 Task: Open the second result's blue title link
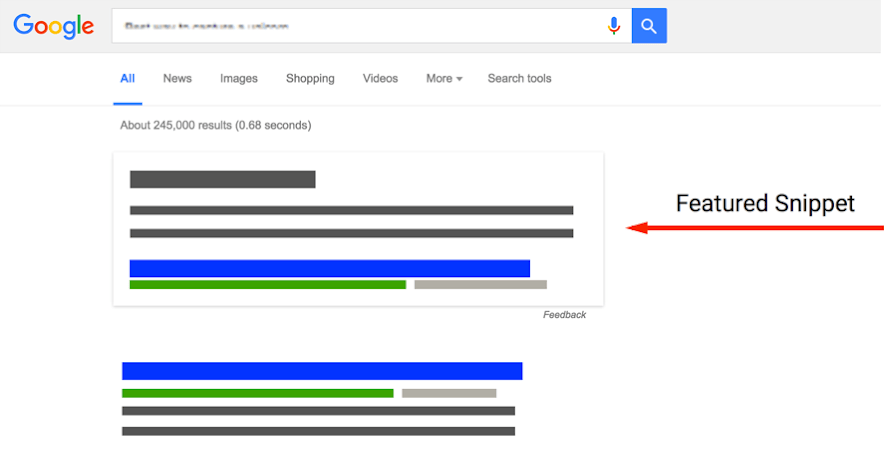click(x=322, y=371)
